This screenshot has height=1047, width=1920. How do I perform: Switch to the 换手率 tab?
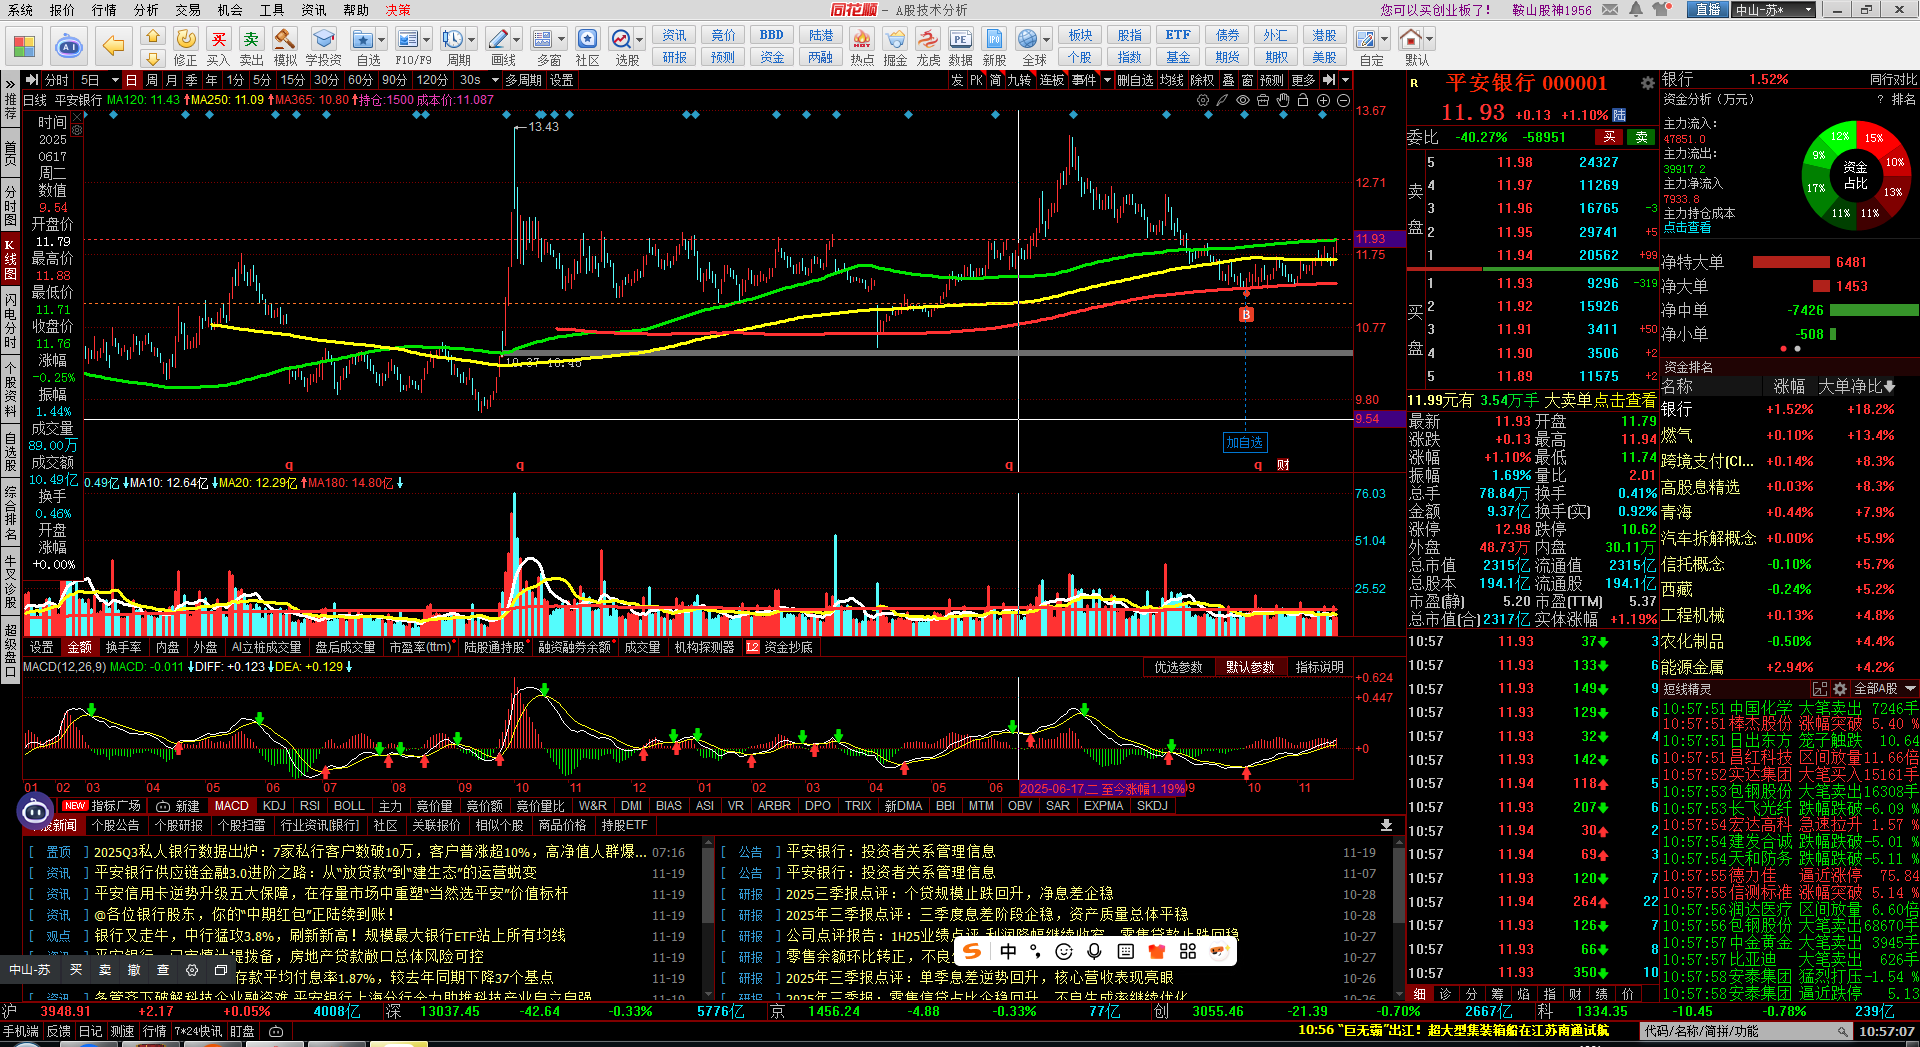pos(123,647)
